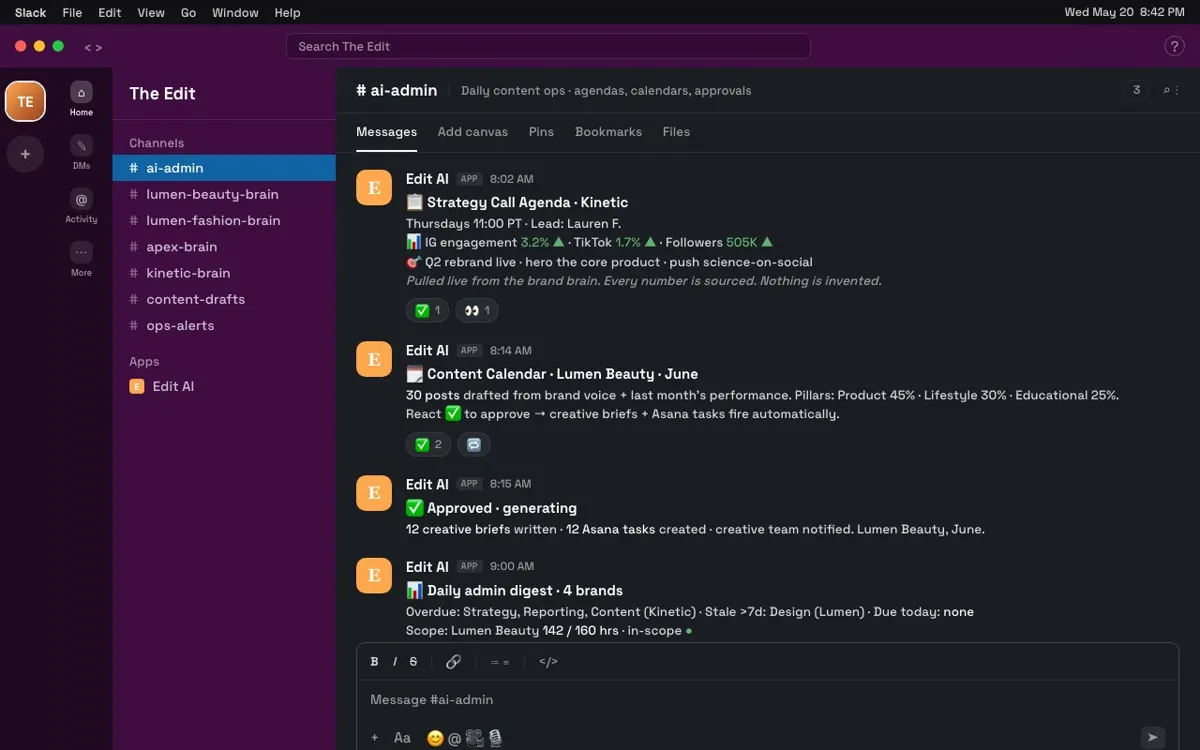This screenshot has height=750, width=1200.
Task: Open the emoji picker in composer
Action: click(x=435, y=738)
